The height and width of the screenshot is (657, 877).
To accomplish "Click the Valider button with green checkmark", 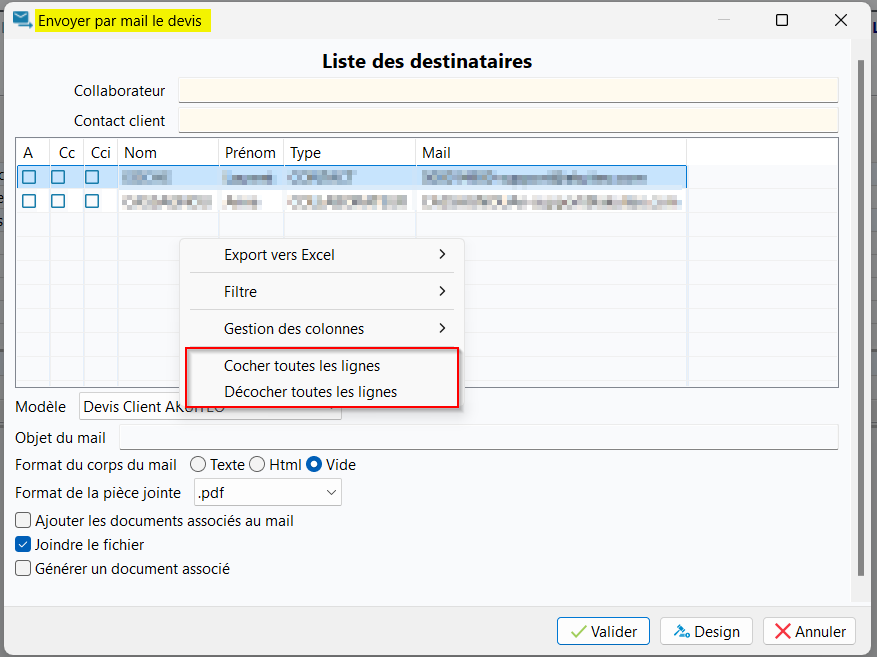I will coord(603,631).
